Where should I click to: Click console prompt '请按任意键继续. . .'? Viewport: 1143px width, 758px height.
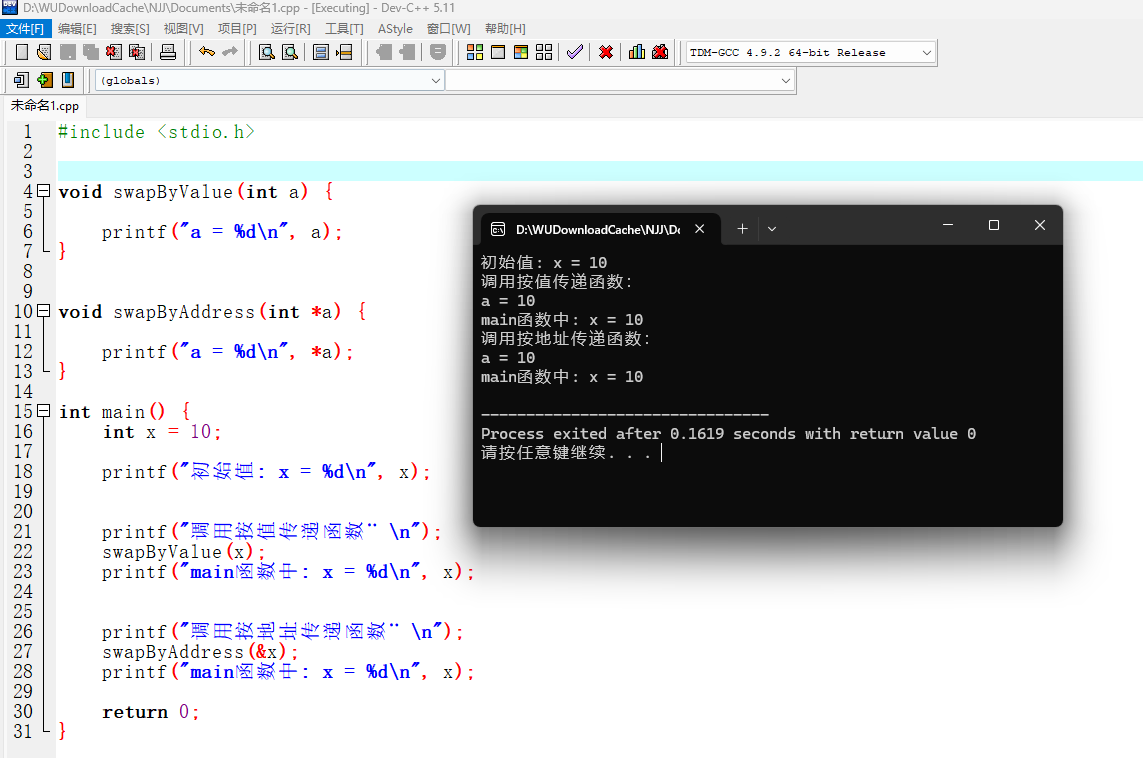click(x=566, y=453)
